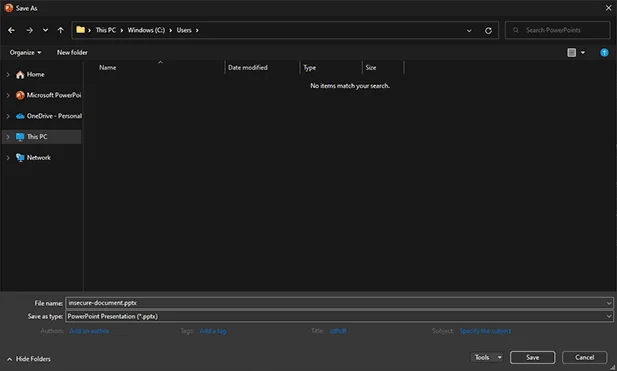617x371 pixels.
Task: Click the Cancel button
Action: click(x=584, y=357)
